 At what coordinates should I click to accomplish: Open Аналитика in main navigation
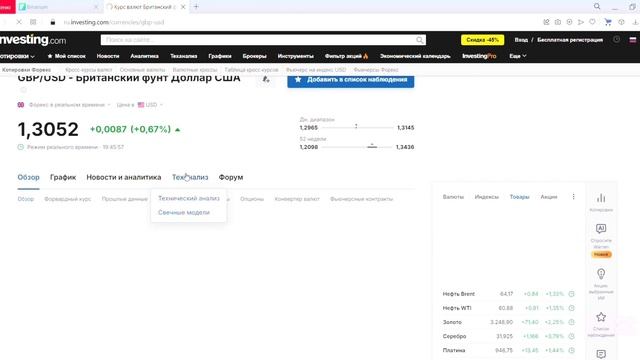[x=144, y=56]
